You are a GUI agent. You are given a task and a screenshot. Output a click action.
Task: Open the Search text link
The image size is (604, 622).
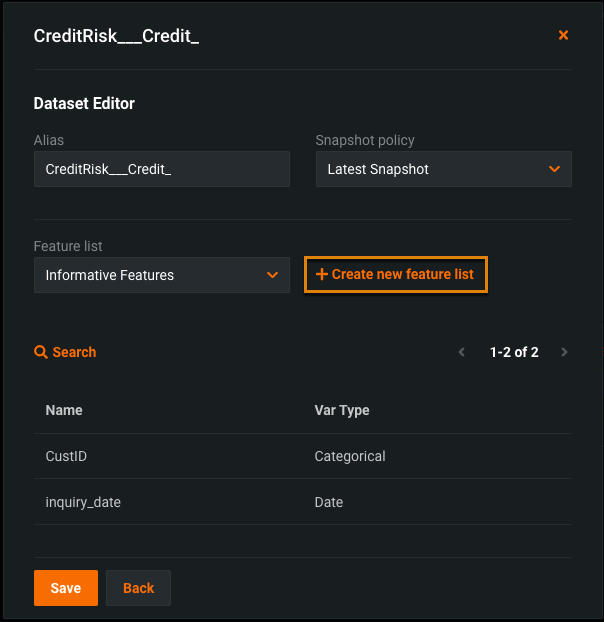(x=75, y=352)
